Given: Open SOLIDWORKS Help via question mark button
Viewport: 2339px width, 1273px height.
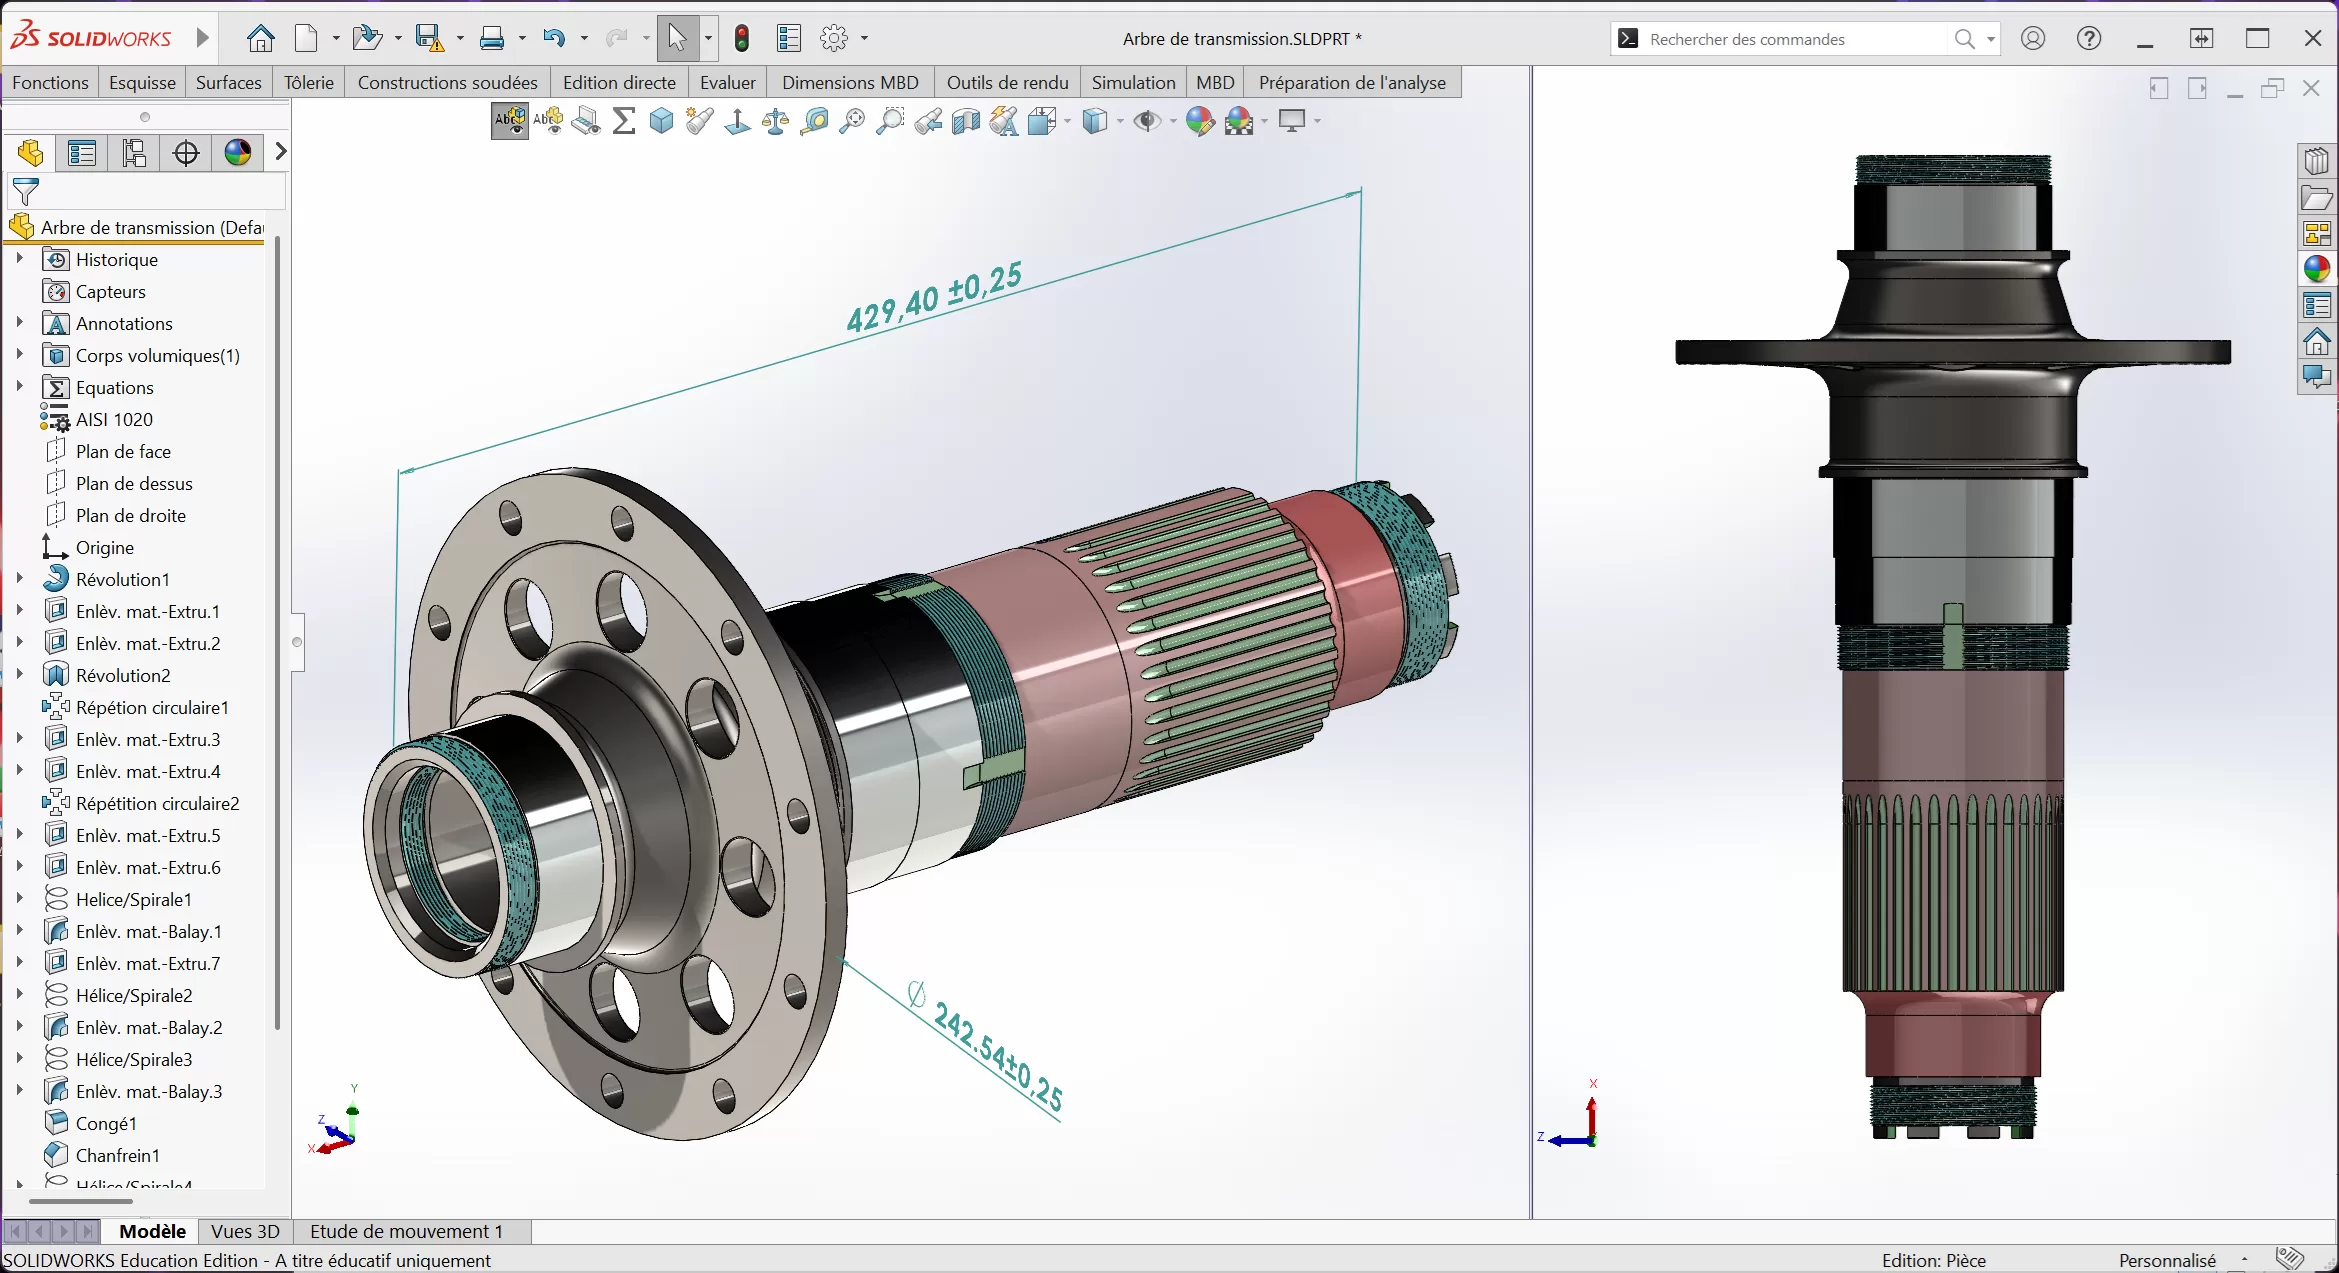Looking at the screenshot, I should (x=2089, y=38).
